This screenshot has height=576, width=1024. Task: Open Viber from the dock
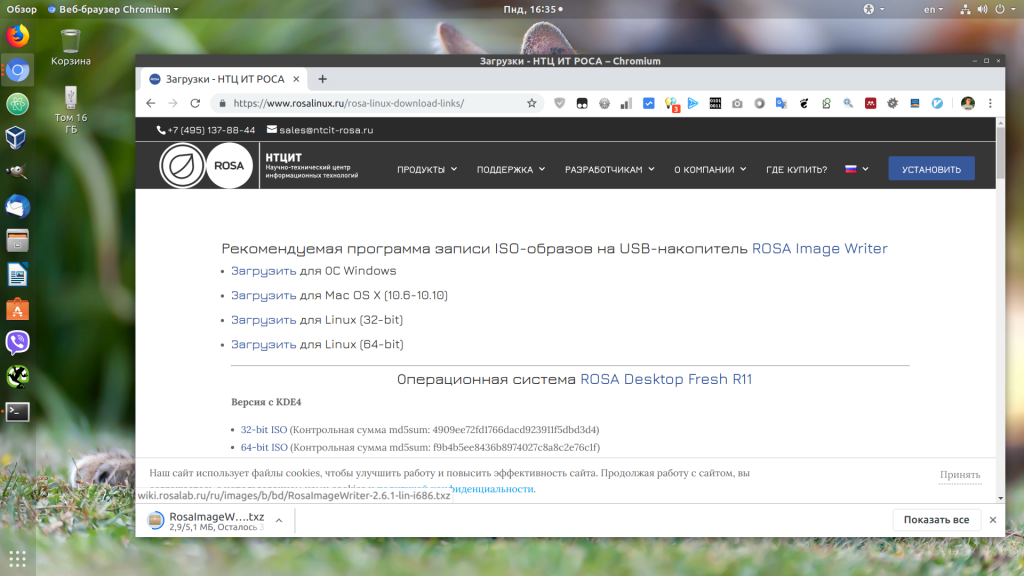(x=17, y=343)
